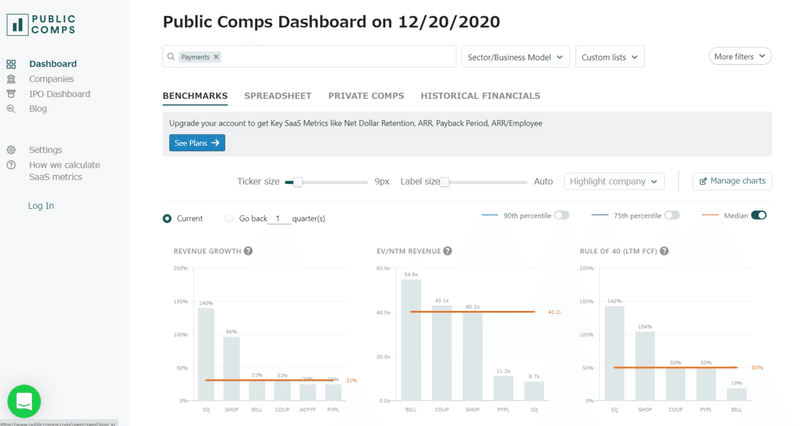Enable the 90th percentile toggle

click(x=562, y=215)
